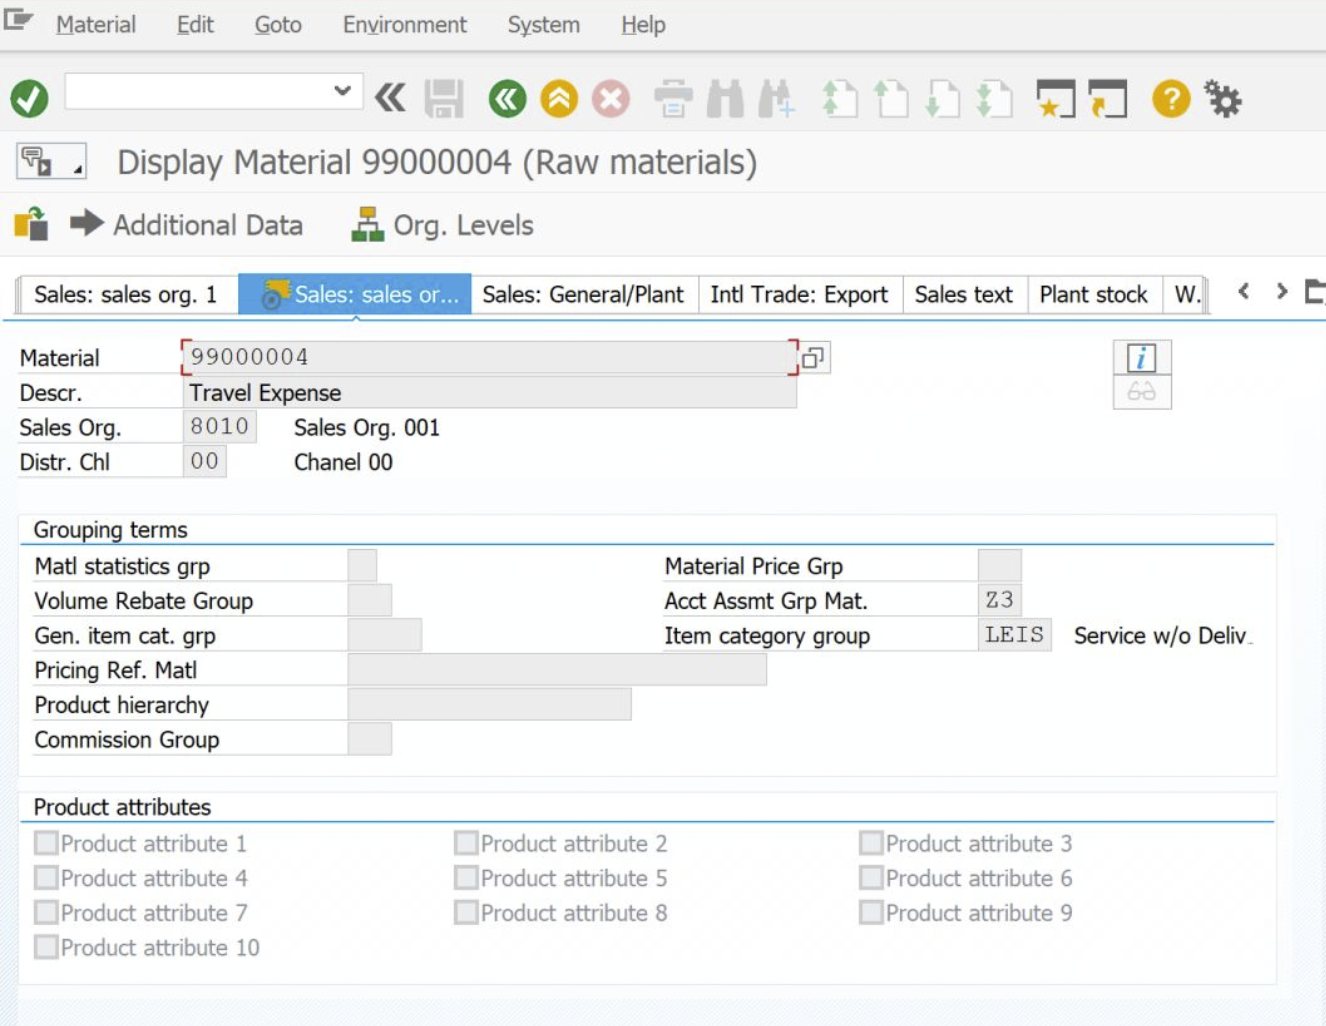The image size is (1326, 1026).
Task: Open the Environment menu
Action: (405, 24)
